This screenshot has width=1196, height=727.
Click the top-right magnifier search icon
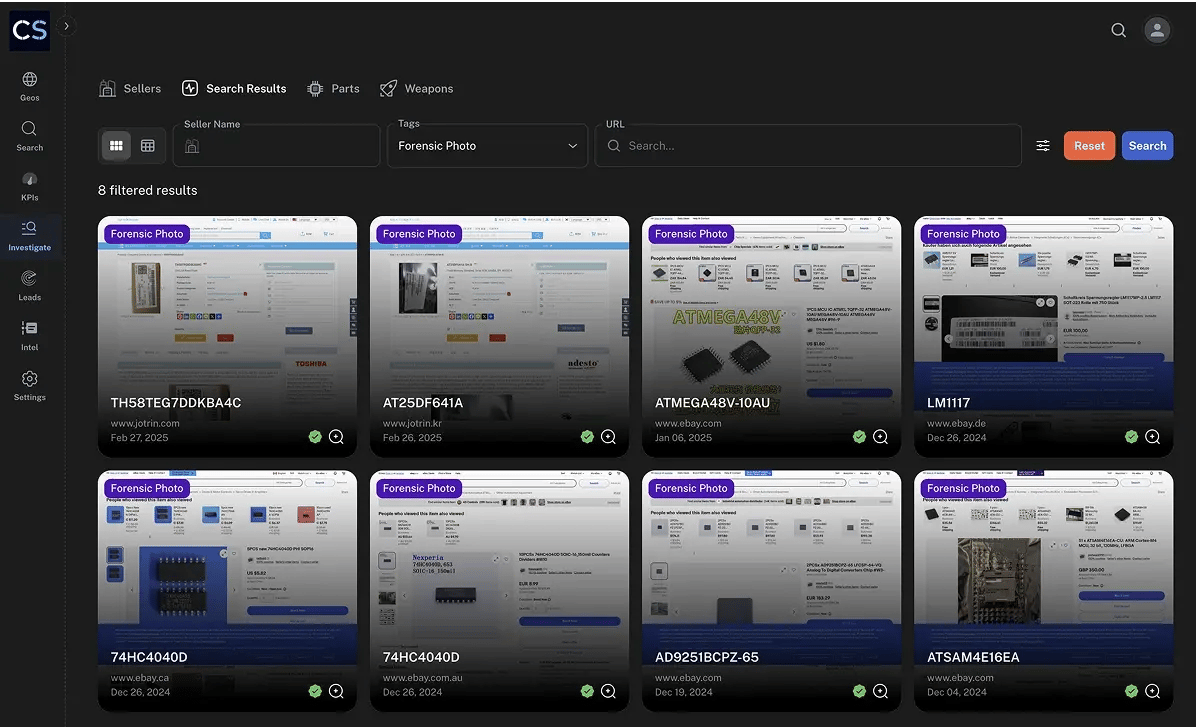pos(1118,30)
